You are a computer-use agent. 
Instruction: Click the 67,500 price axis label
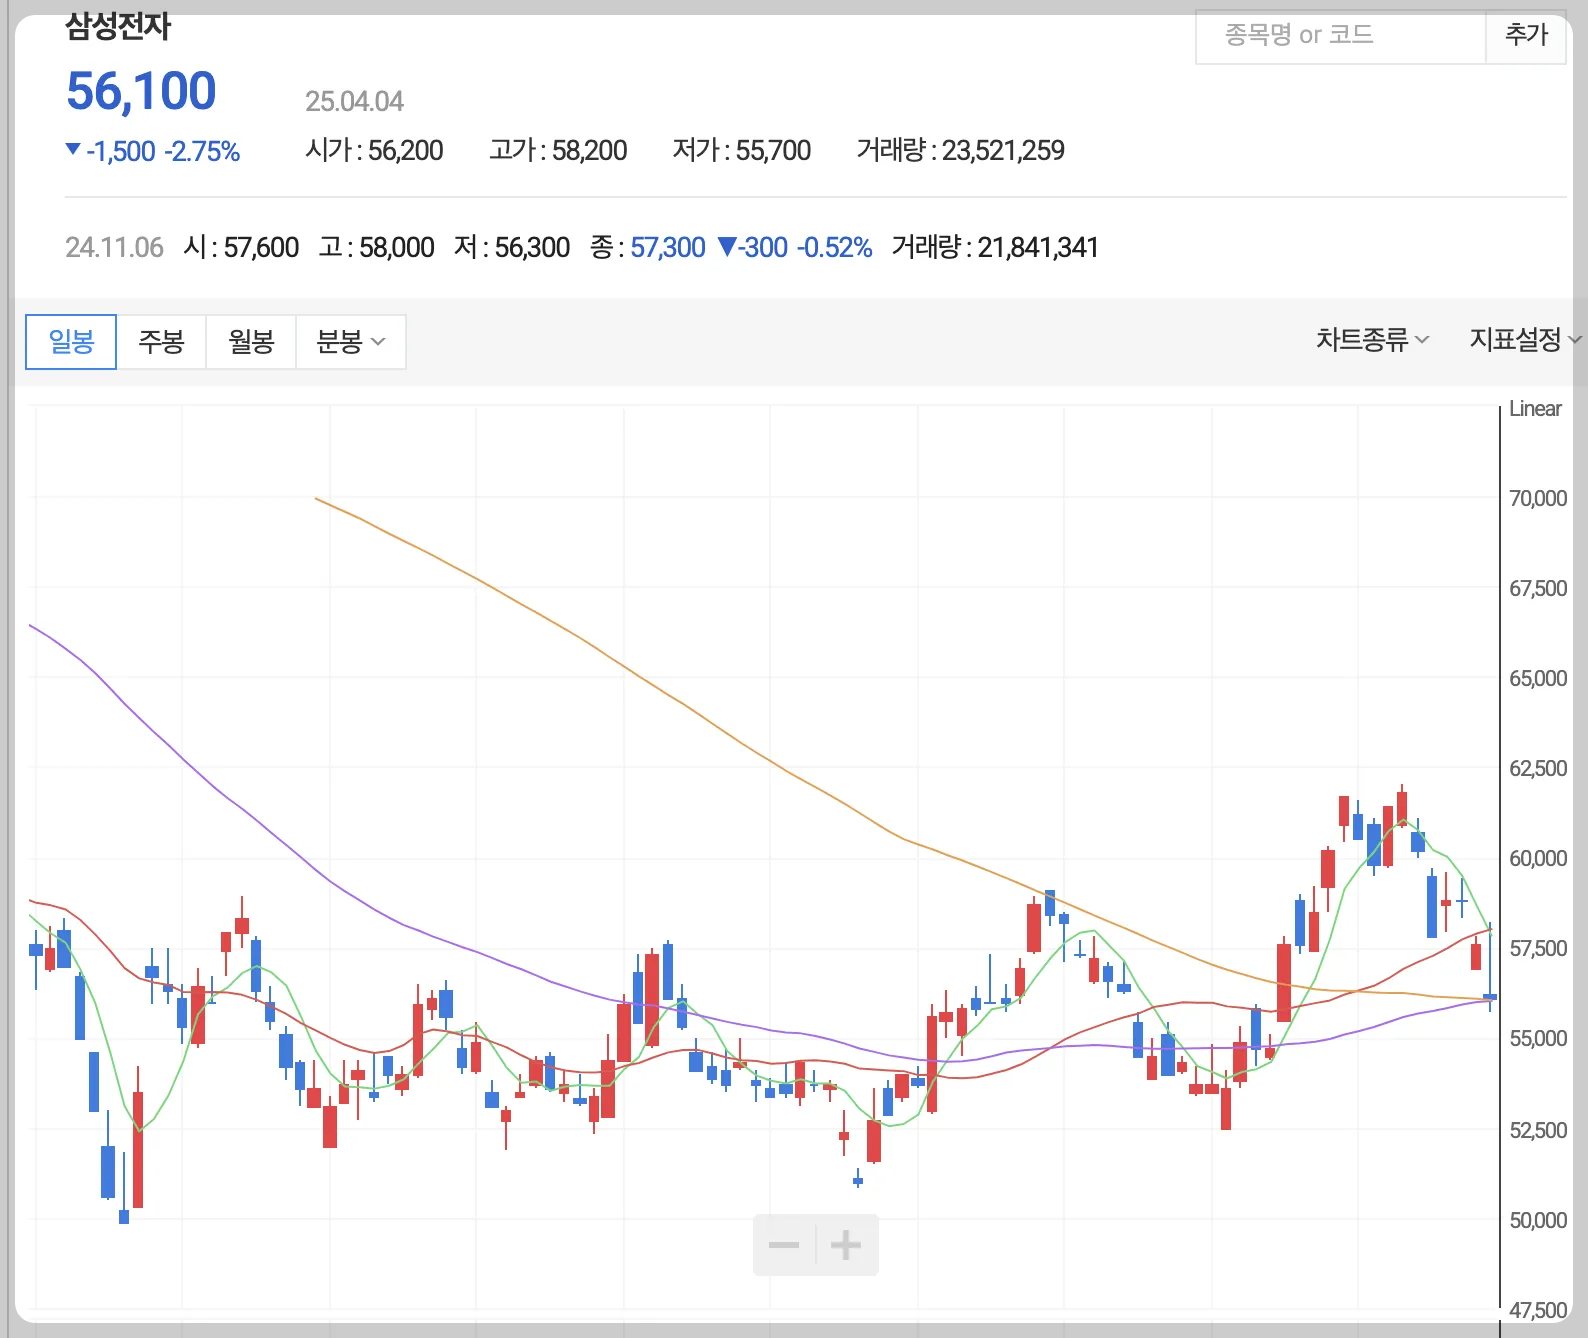point(1538,589)
